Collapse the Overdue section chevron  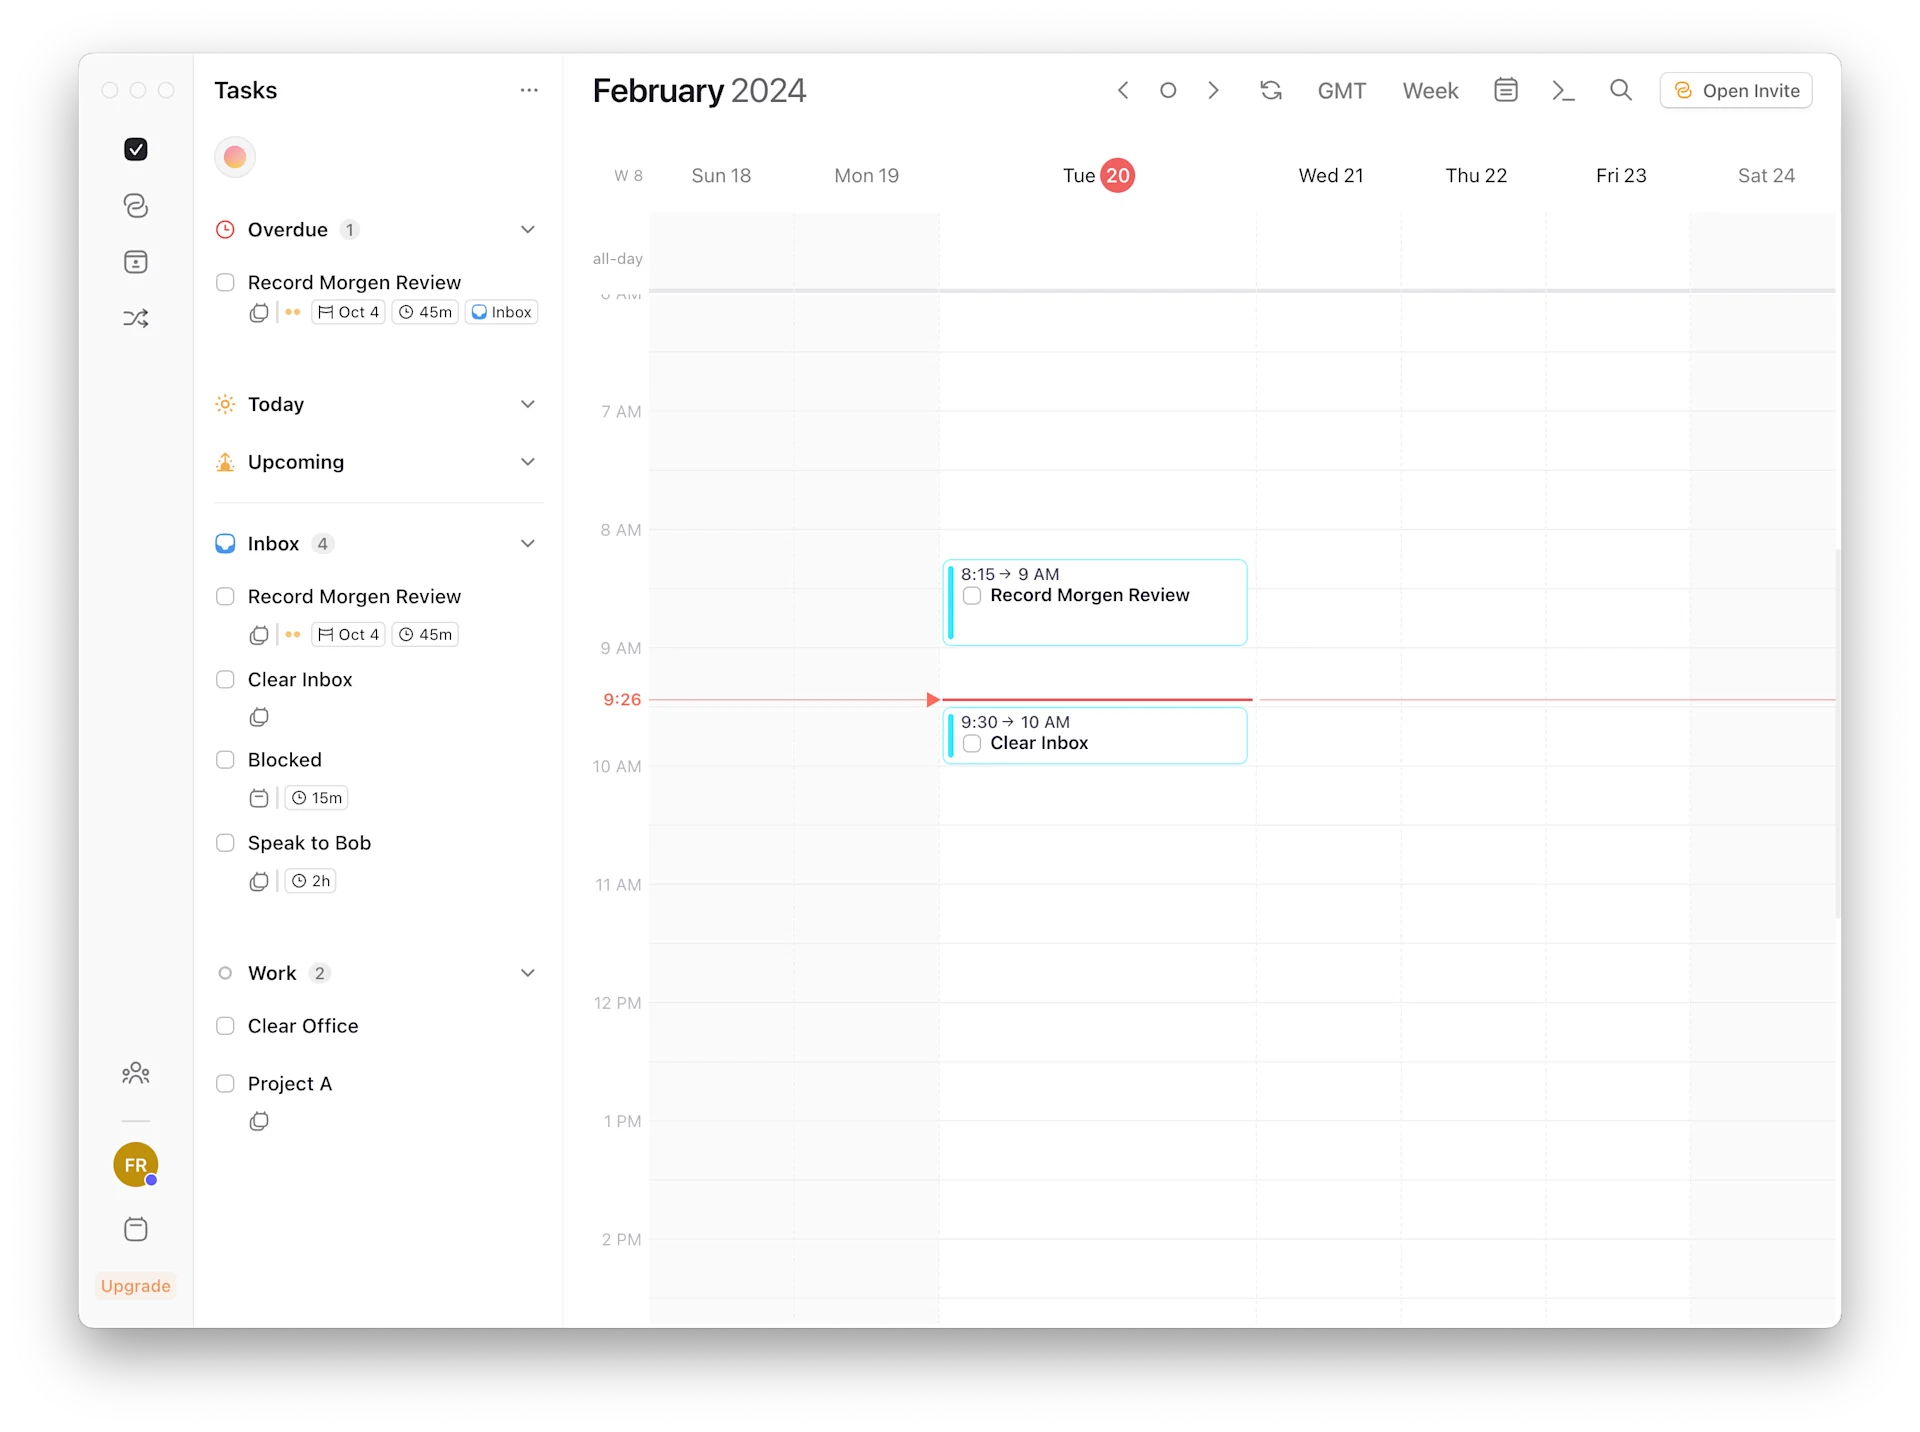(528, 230)
